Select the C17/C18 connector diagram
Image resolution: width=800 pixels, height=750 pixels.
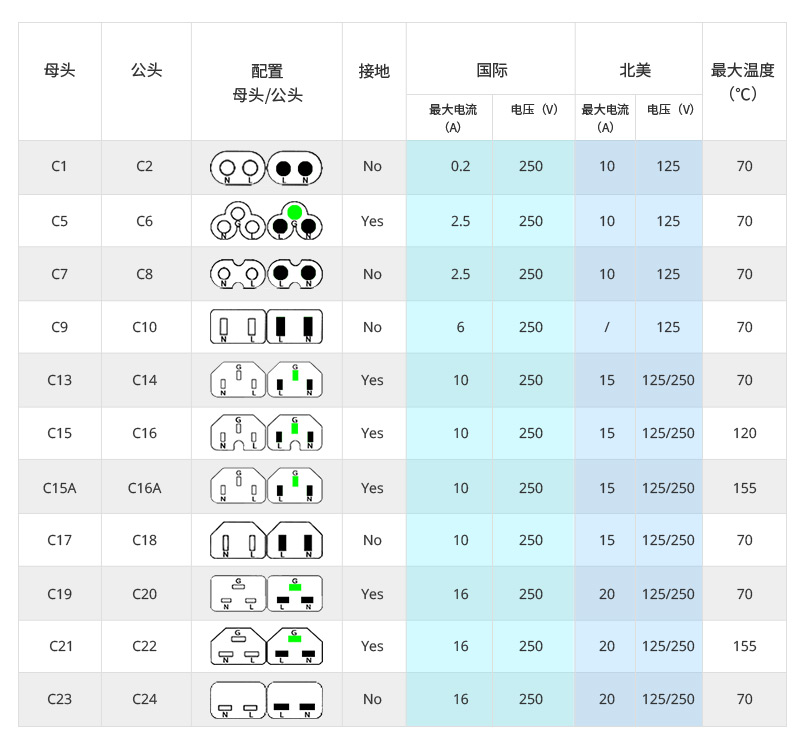[x=267, y=540]
